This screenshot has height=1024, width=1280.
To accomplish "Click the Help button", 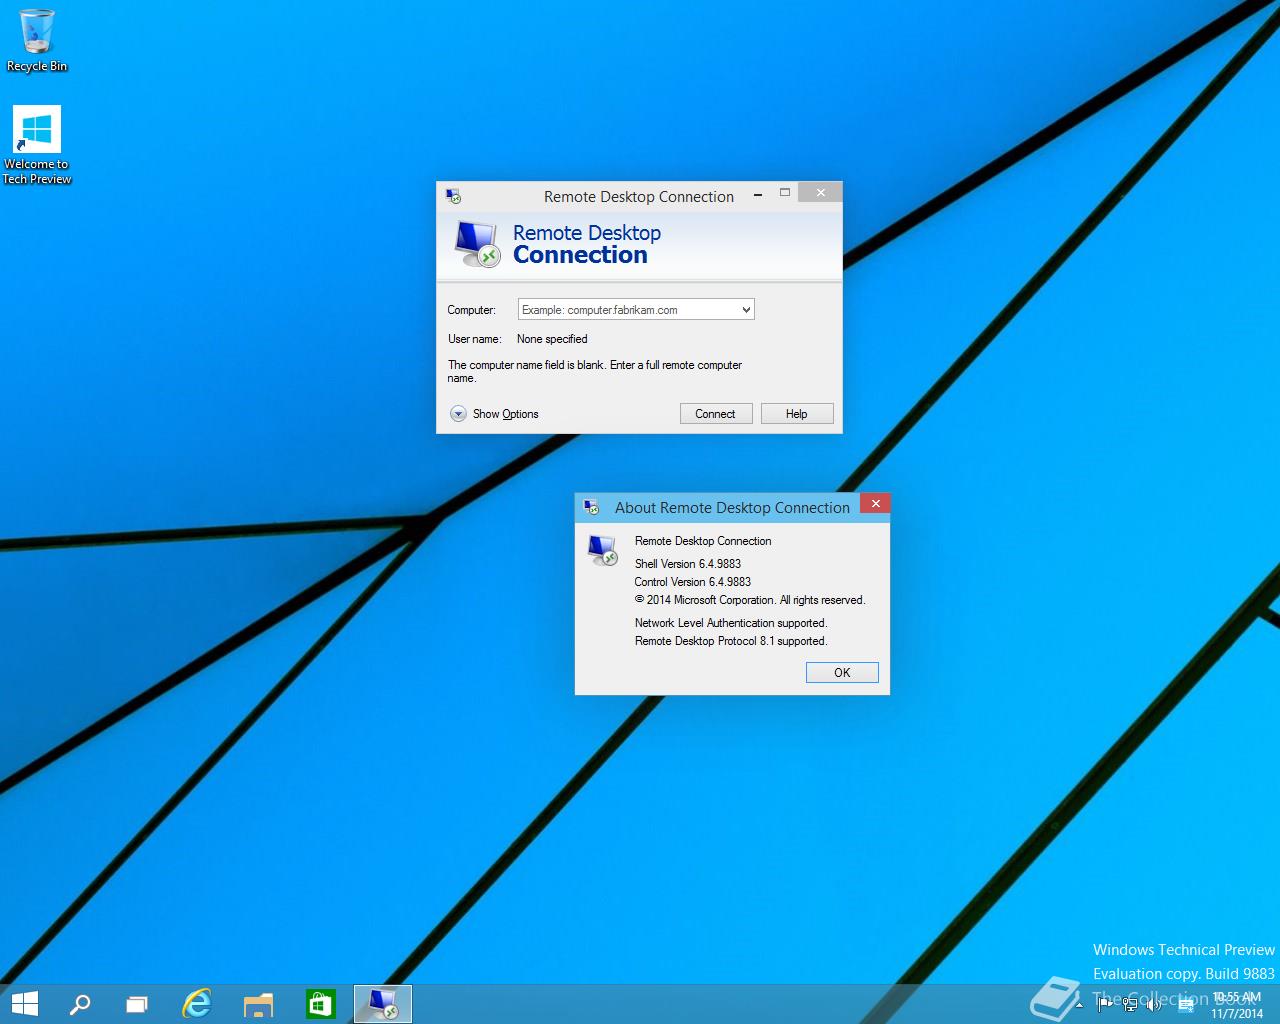I will point(797,414).
